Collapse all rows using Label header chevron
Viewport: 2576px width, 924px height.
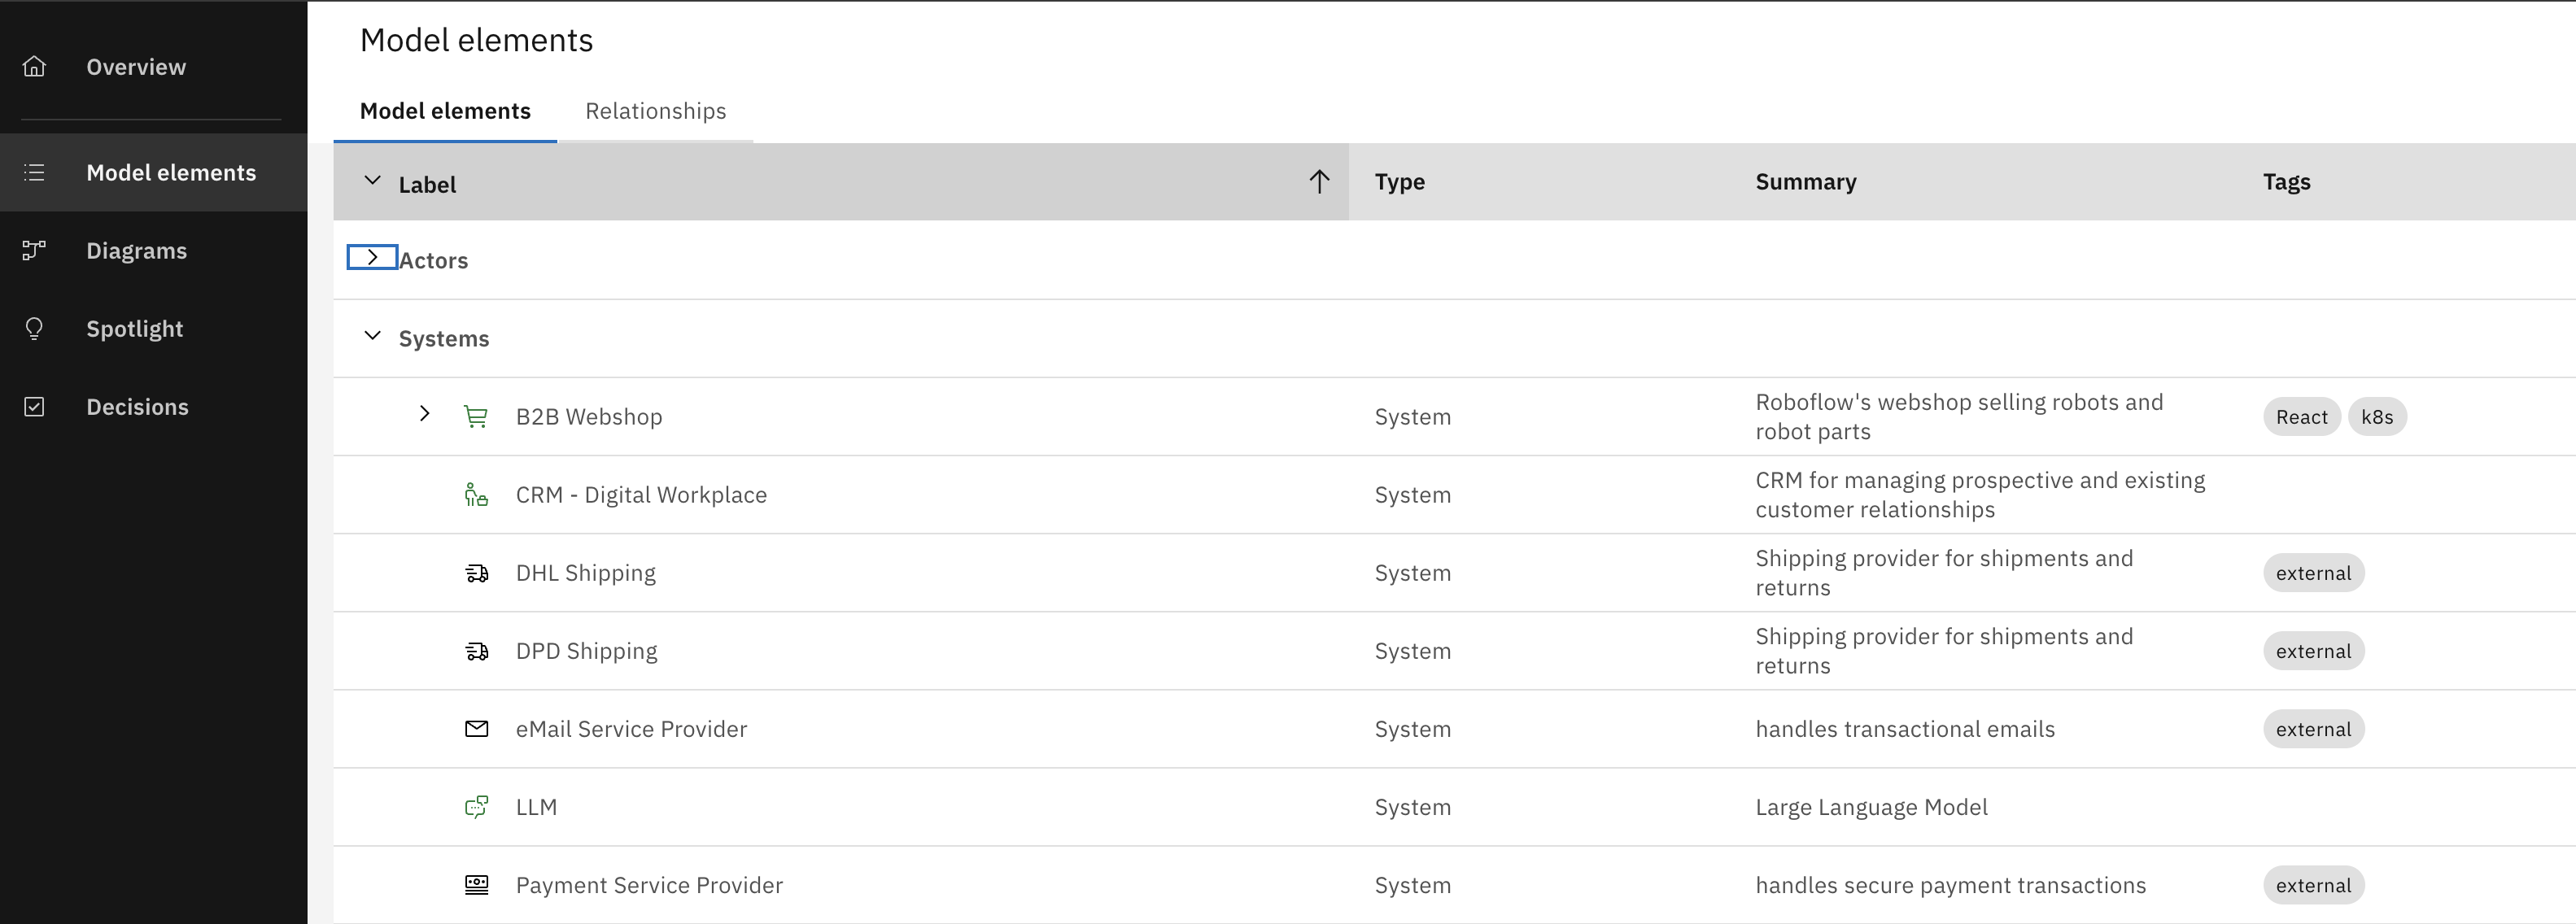coord(372,181)
